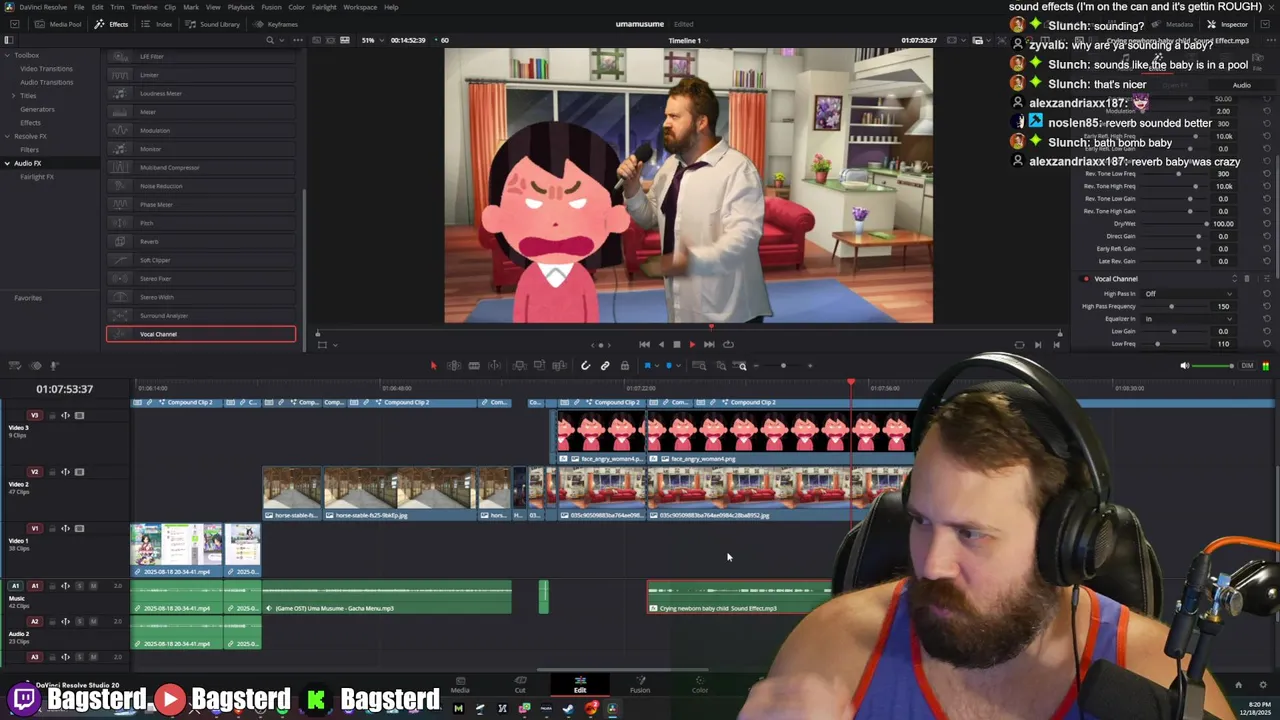The image size is (1280, 720).
Task: Collapse the Resolve FX section
Action: [7, 136]
